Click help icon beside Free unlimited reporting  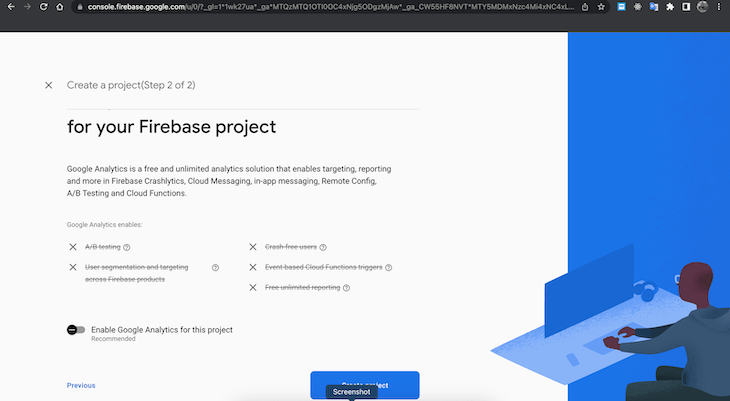point(346,288)
